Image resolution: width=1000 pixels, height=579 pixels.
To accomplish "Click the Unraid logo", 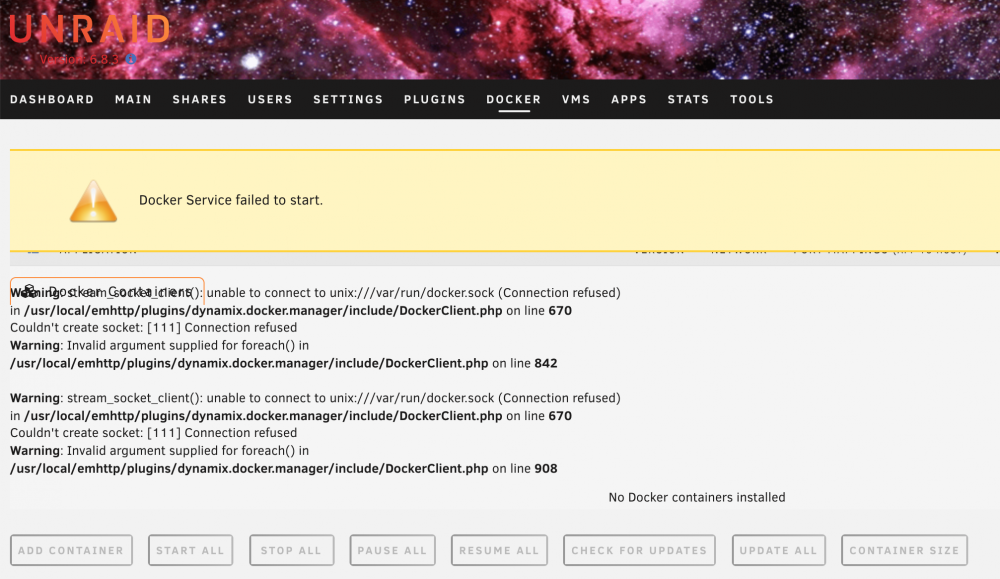I will click(x=89, y=29).
